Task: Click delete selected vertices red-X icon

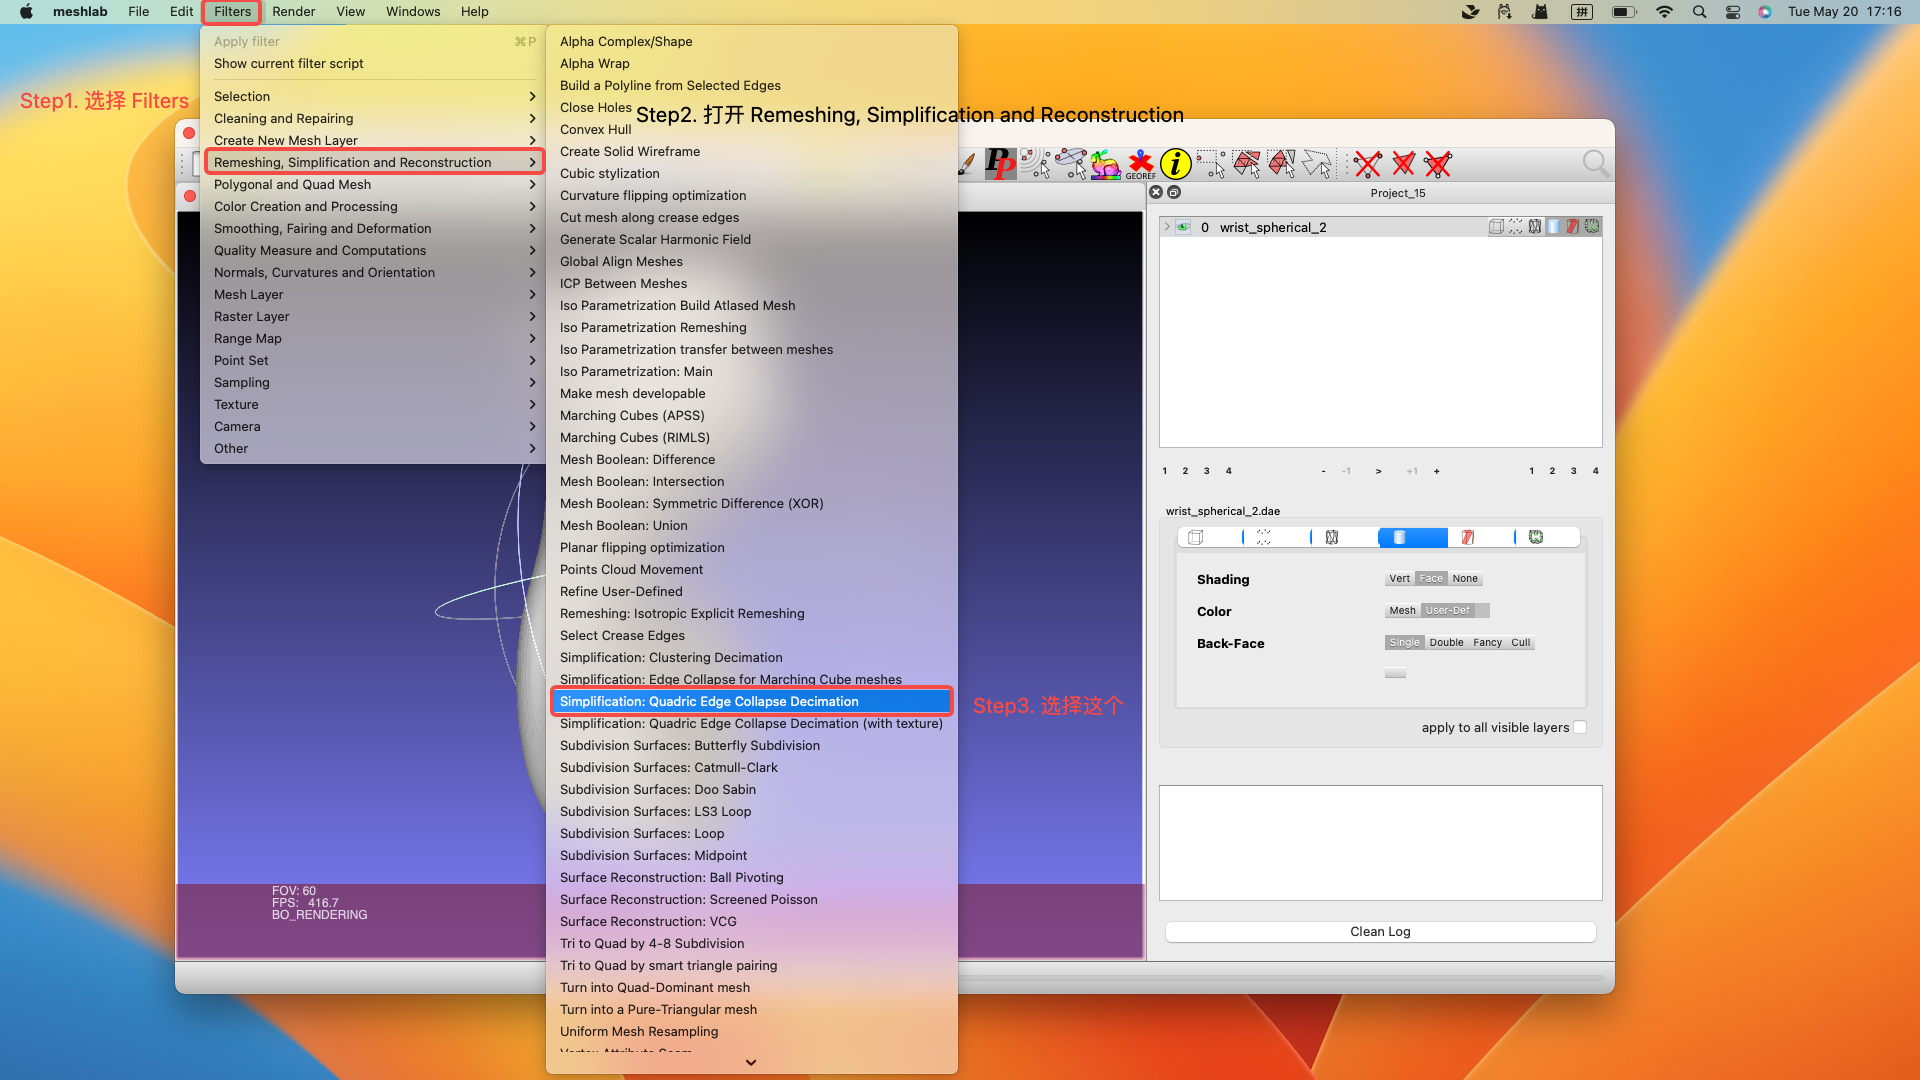Action: point(1368,163)
